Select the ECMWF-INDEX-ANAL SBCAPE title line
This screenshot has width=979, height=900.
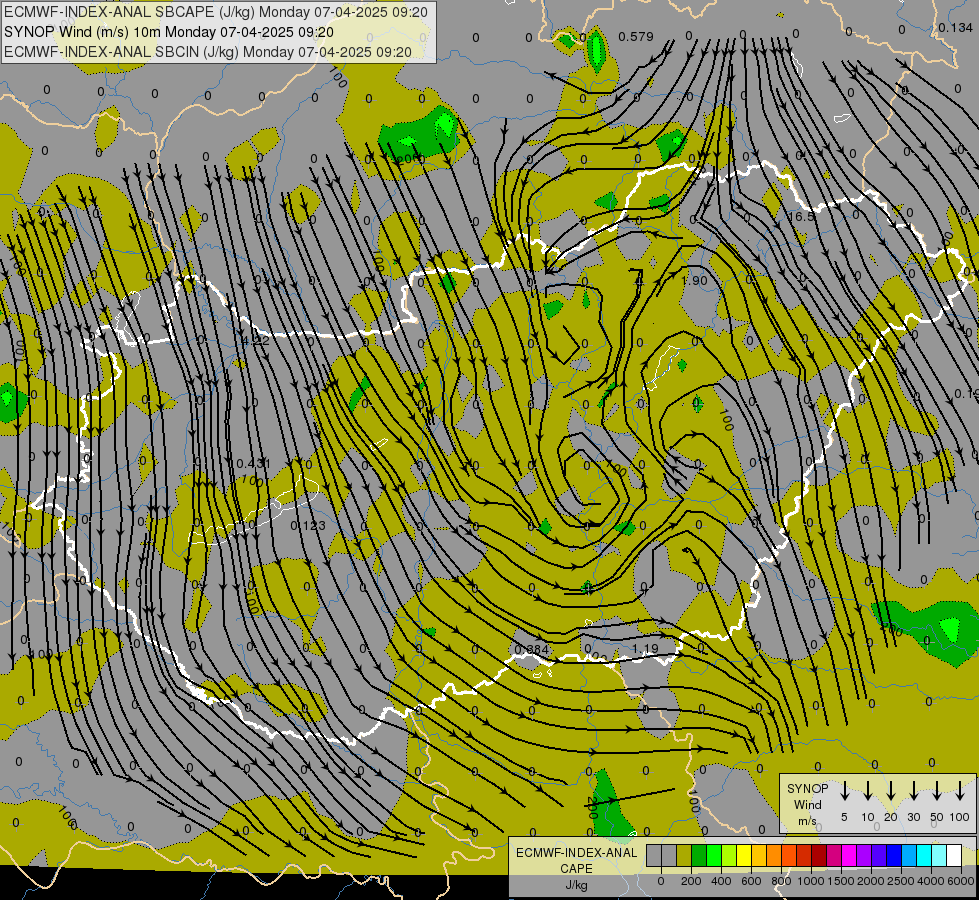(x=216, y=12)
